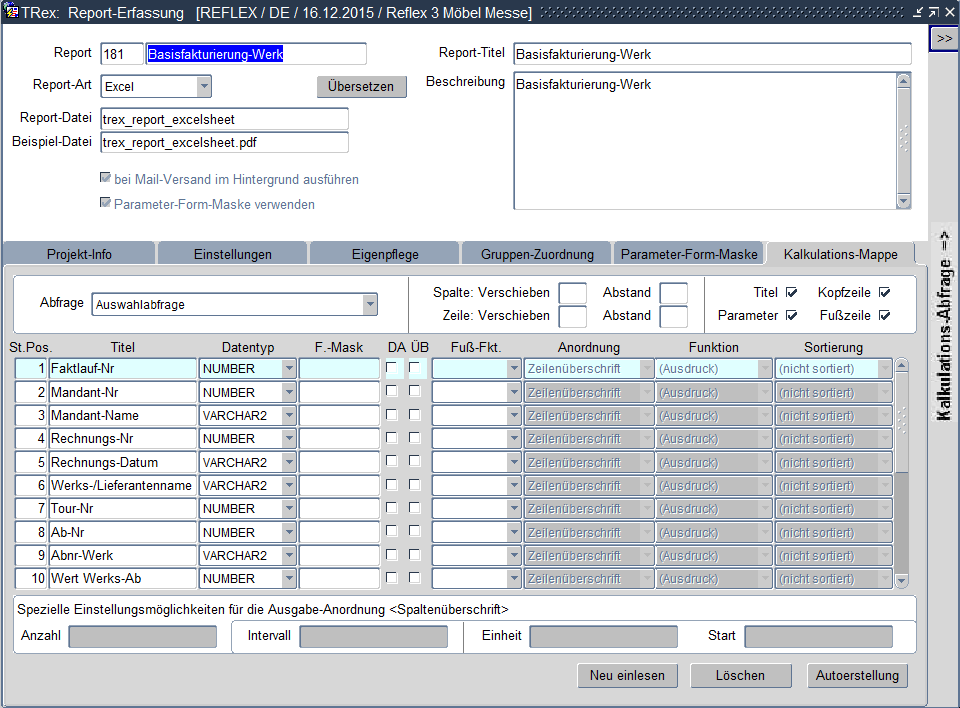Open the Report-Art dropdown
Screen dimensions: 960x708
point(204,87)
